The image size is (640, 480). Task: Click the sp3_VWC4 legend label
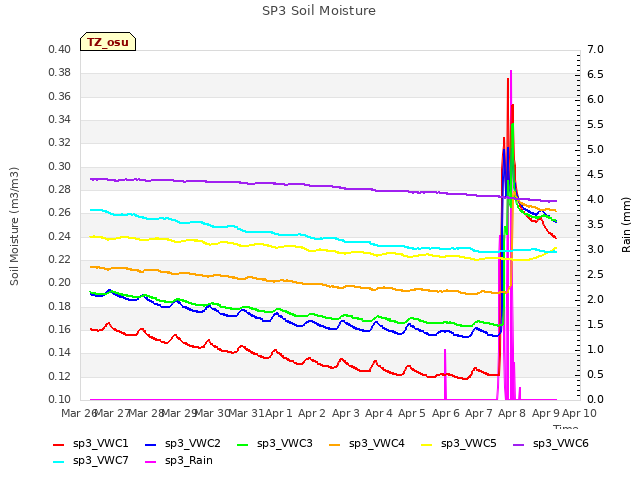[x=376, y=443]
